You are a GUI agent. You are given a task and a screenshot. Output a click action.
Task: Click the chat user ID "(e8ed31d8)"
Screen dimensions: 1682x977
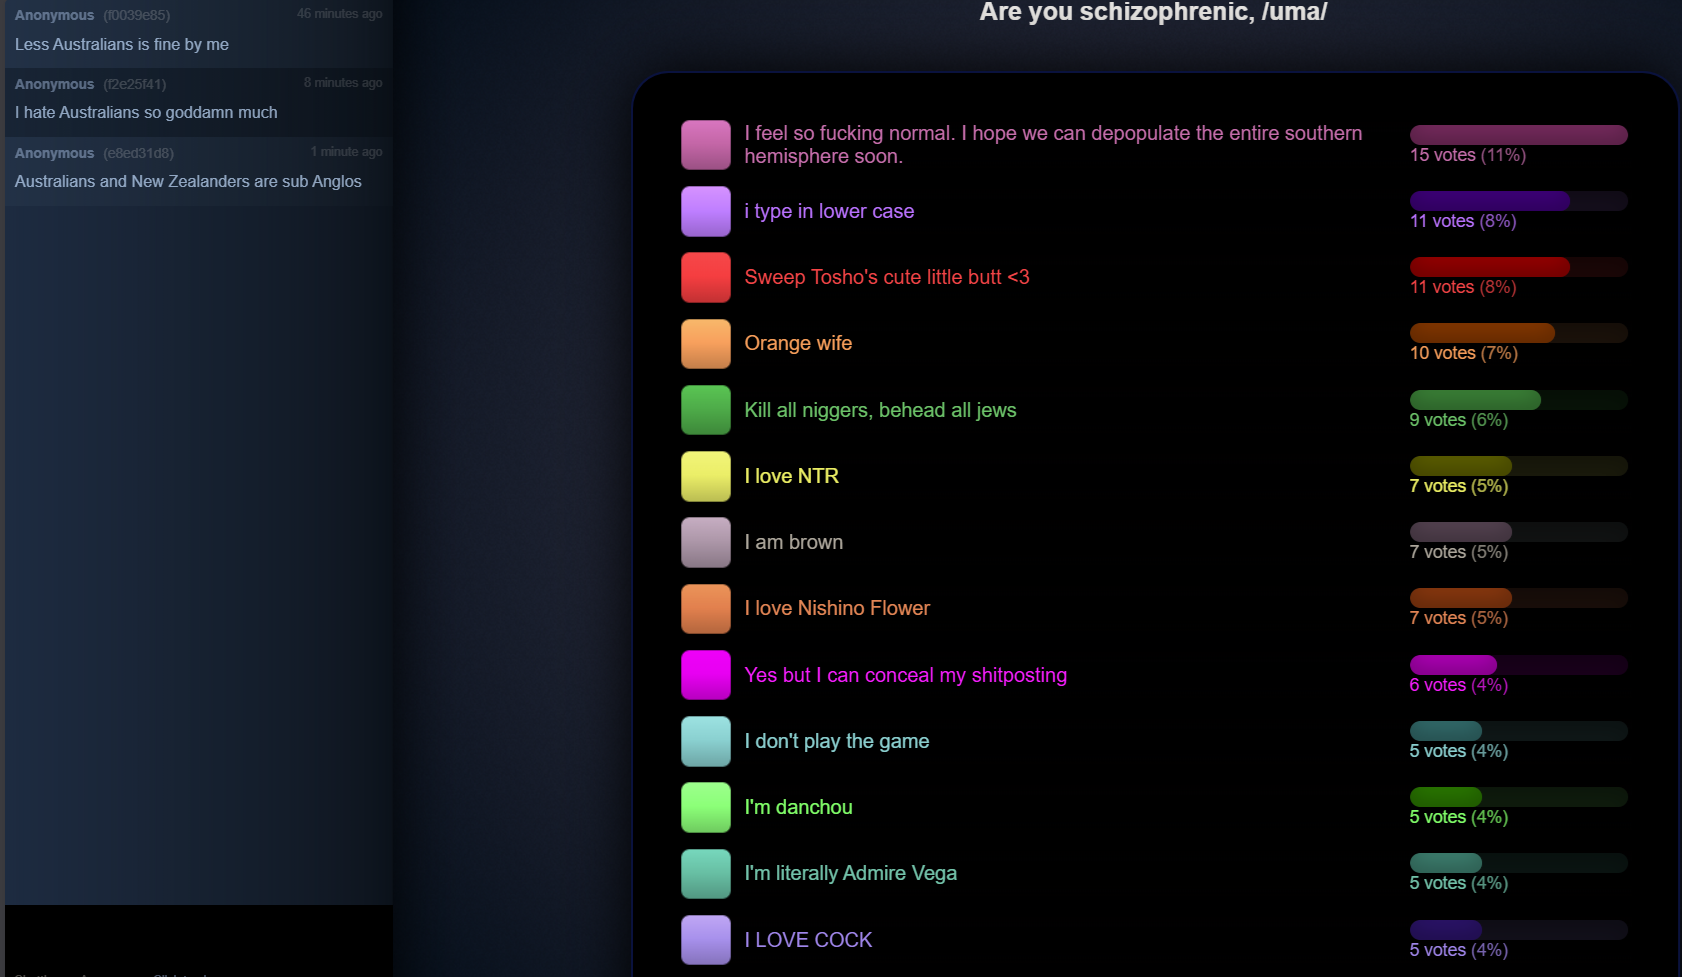(x=139, y=153)
